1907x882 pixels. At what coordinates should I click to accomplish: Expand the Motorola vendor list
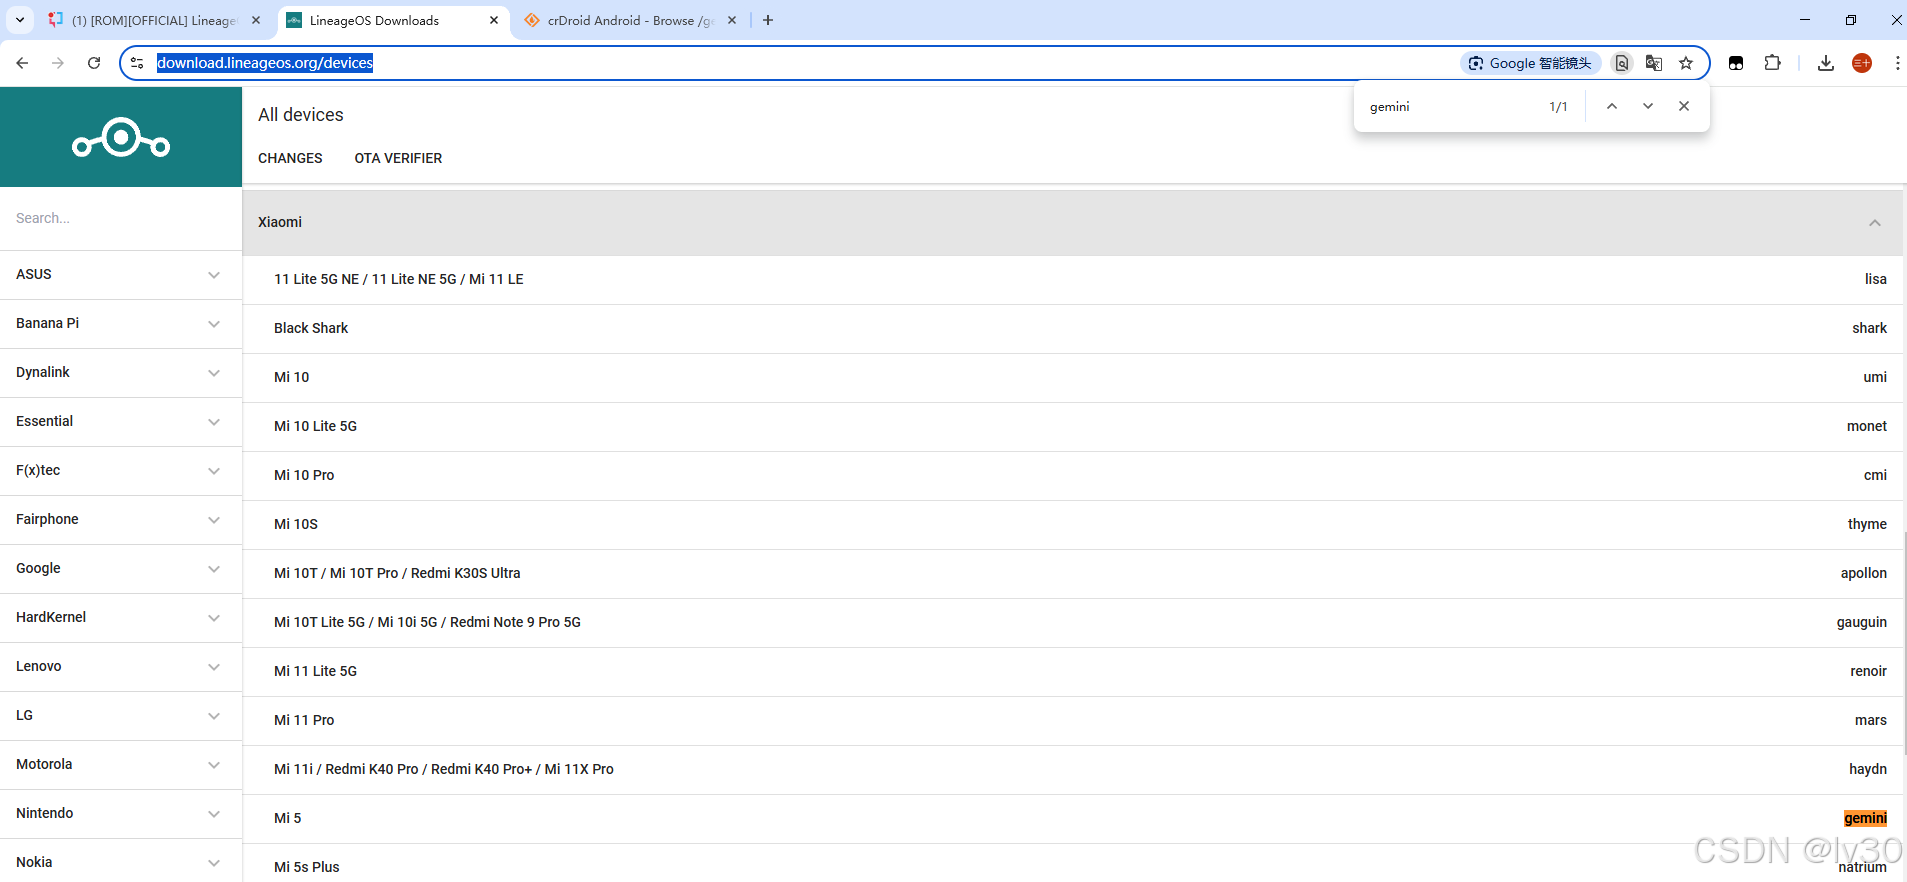point(121,764)
